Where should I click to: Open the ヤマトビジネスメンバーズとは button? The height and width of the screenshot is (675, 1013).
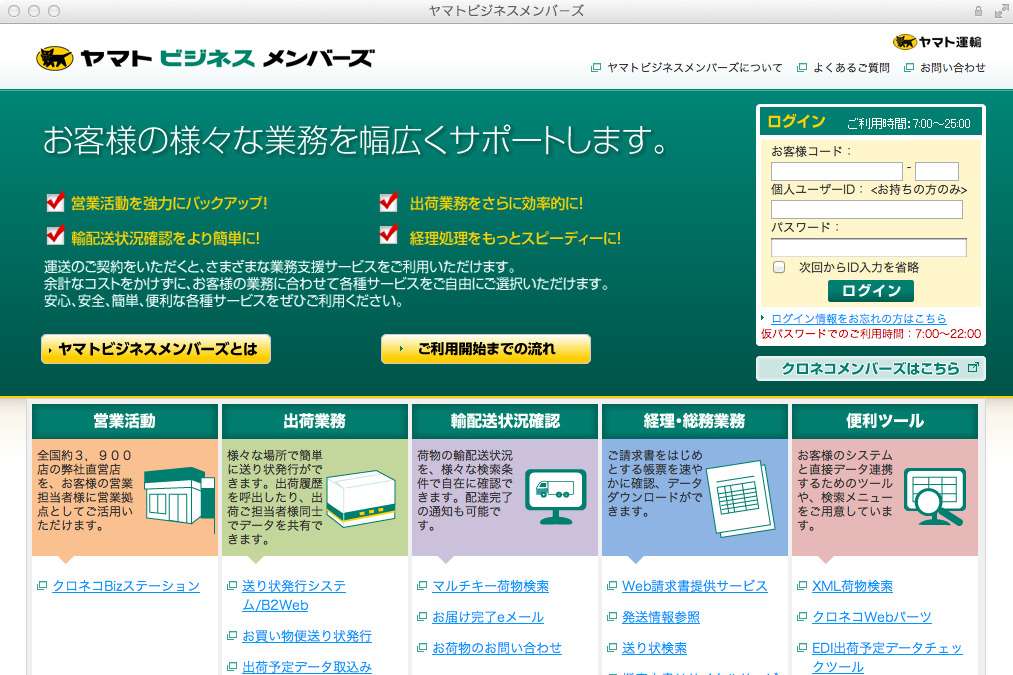tap(156, 349)
